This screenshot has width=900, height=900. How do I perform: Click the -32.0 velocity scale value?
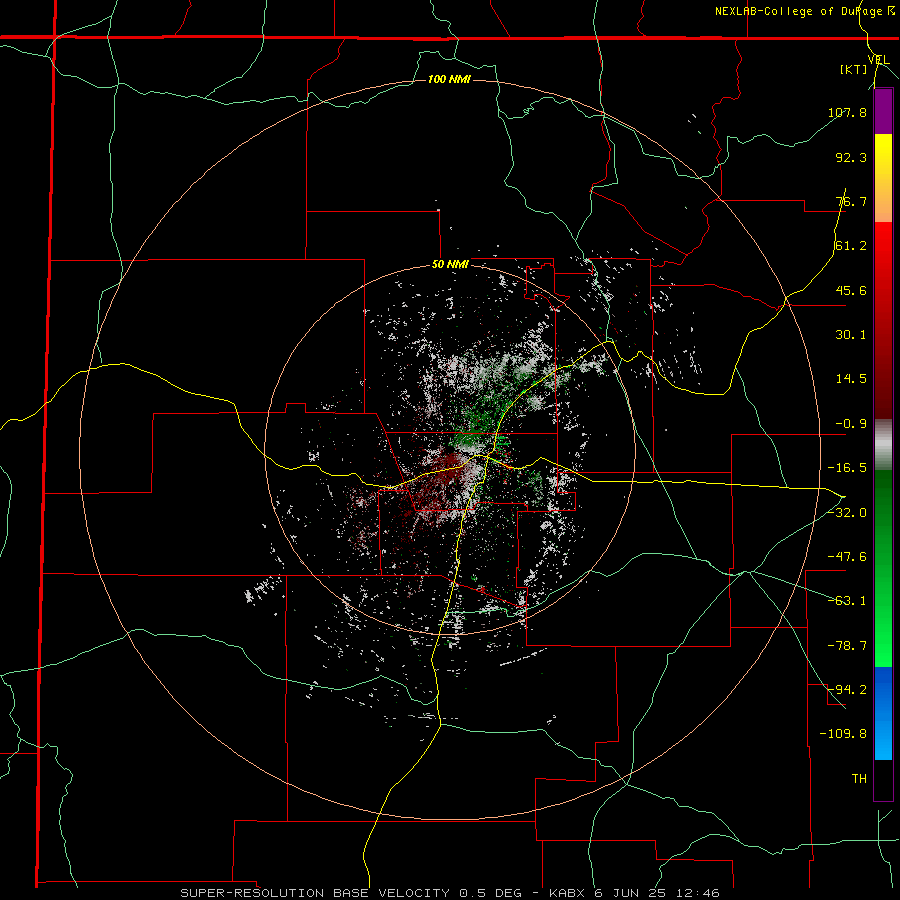[847, 513]
